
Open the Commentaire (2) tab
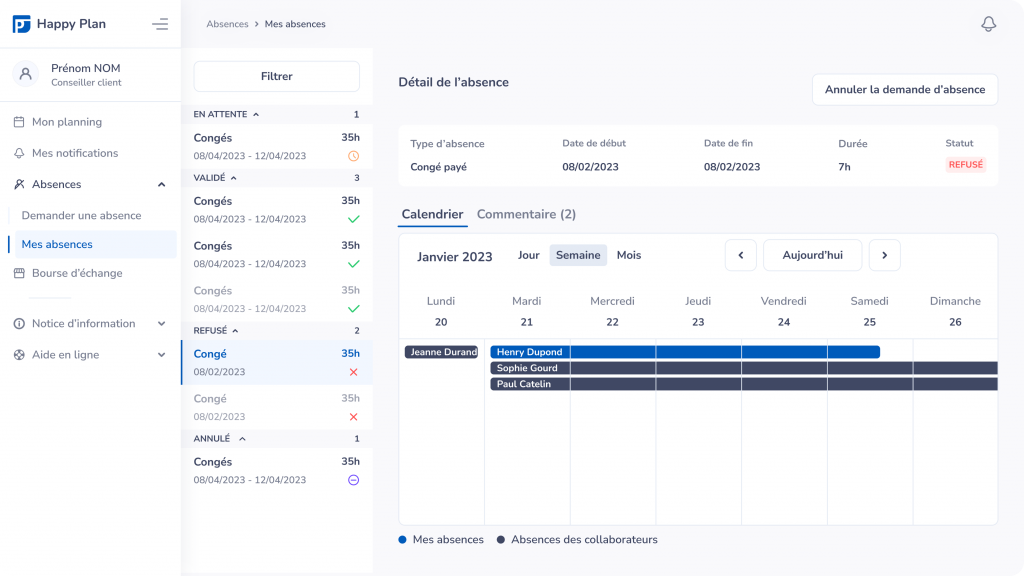click(x=526, y=214)
